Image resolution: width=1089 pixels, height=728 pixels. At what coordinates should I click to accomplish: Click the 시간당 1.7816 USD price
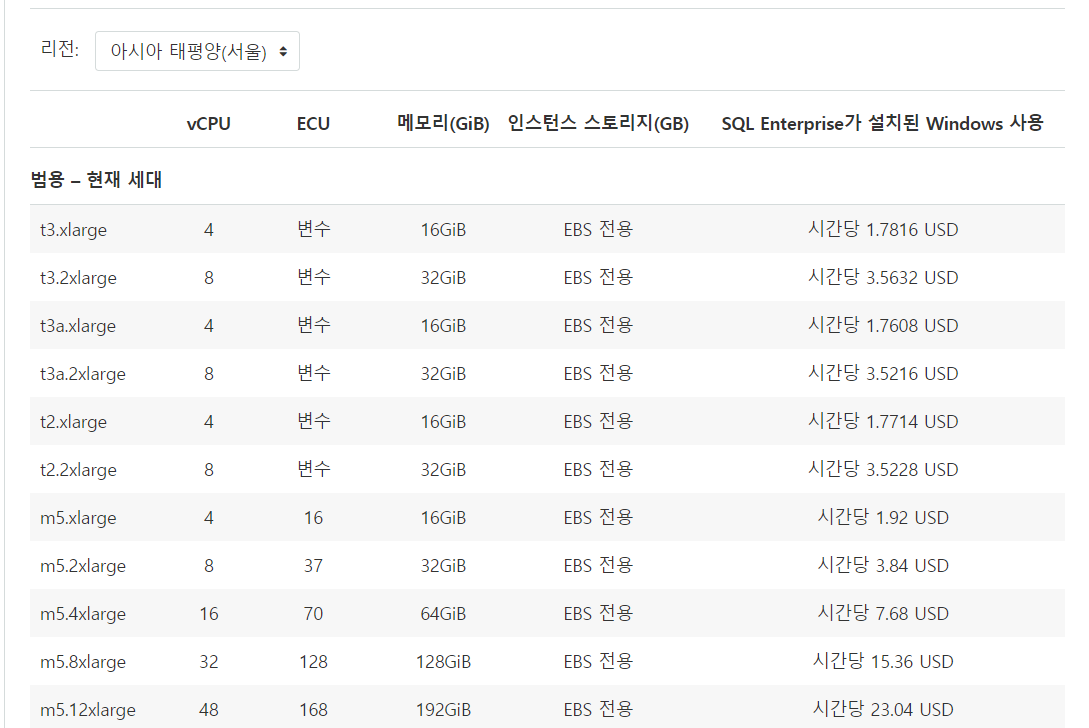pyautogui.click(x=883, y=230)
